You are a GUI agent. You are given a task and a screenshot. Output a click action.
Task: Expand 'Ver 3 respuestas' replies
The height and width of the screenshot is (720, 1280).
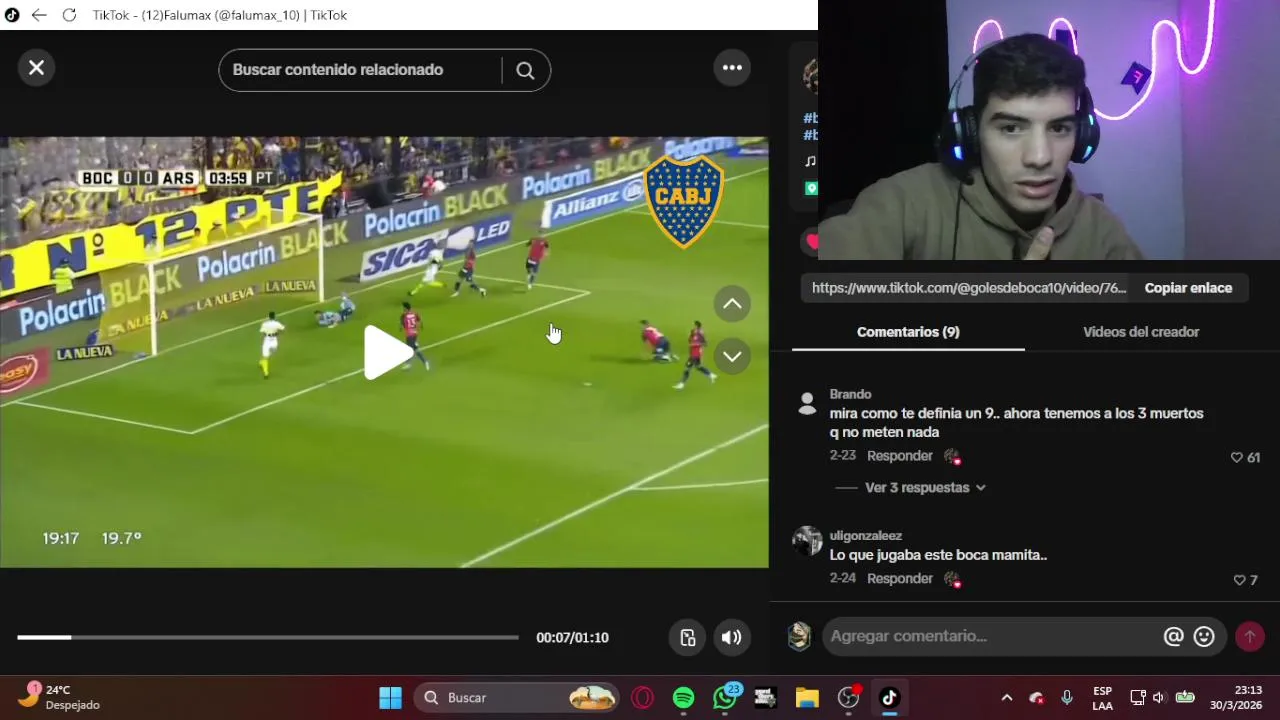point(925,488)
